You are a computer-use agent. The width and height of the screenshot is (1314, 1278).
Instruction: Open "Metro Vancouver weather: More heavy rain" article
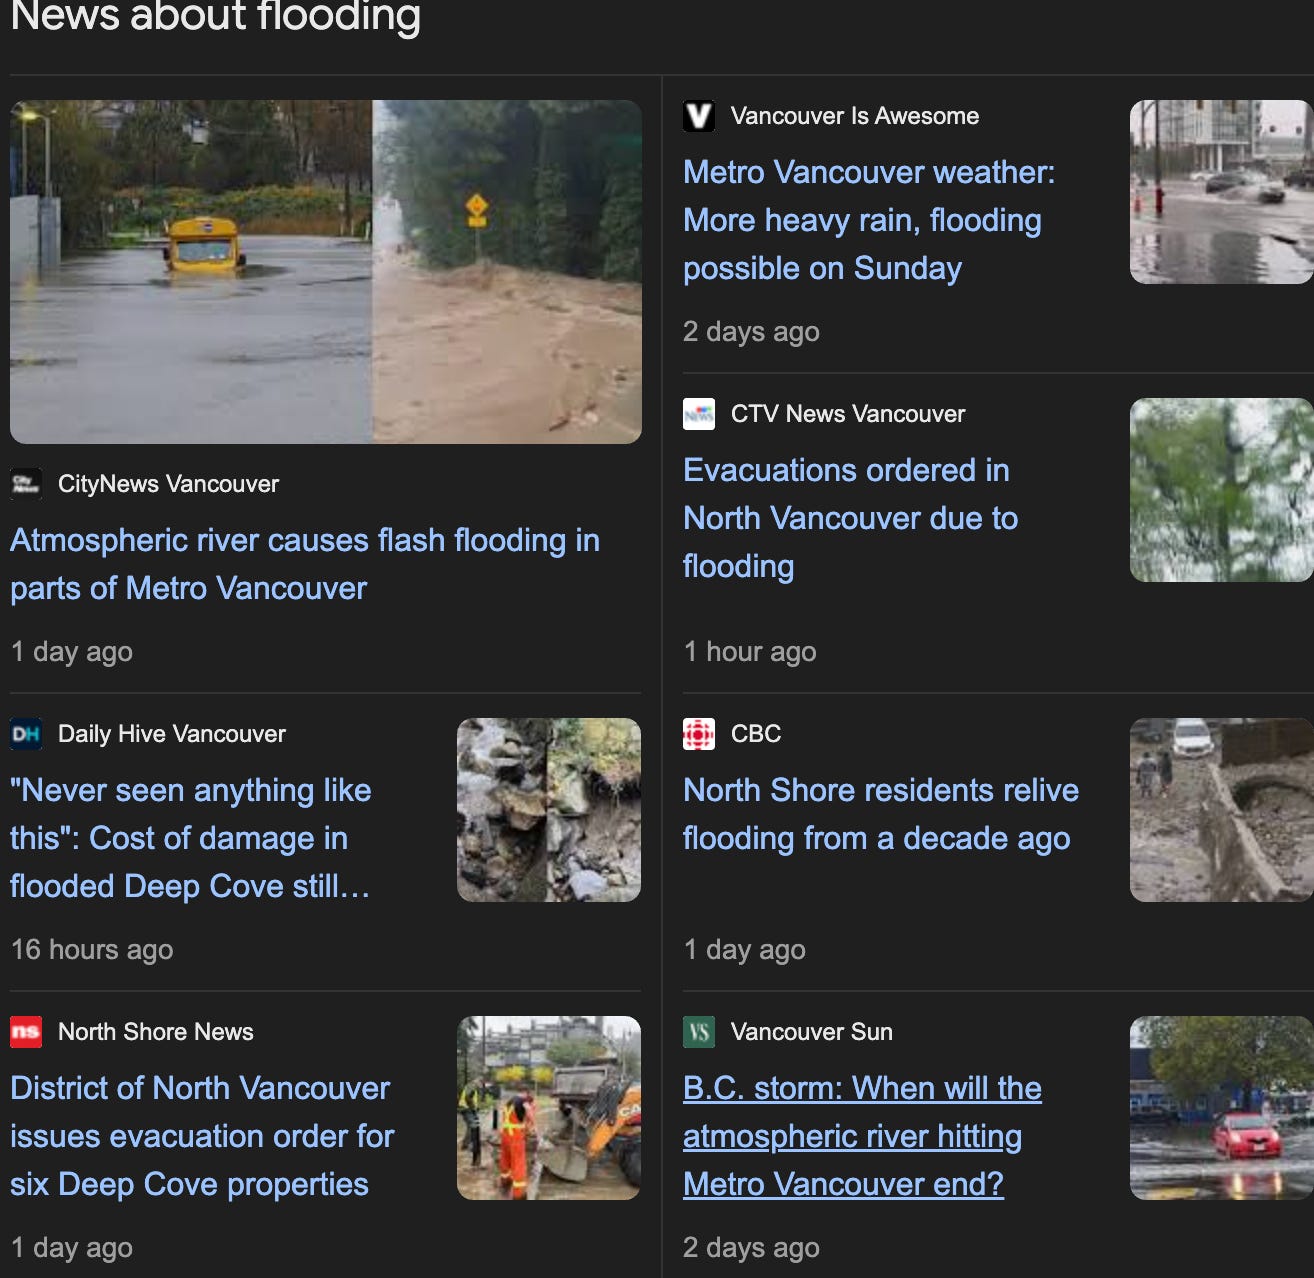[869, 220]
